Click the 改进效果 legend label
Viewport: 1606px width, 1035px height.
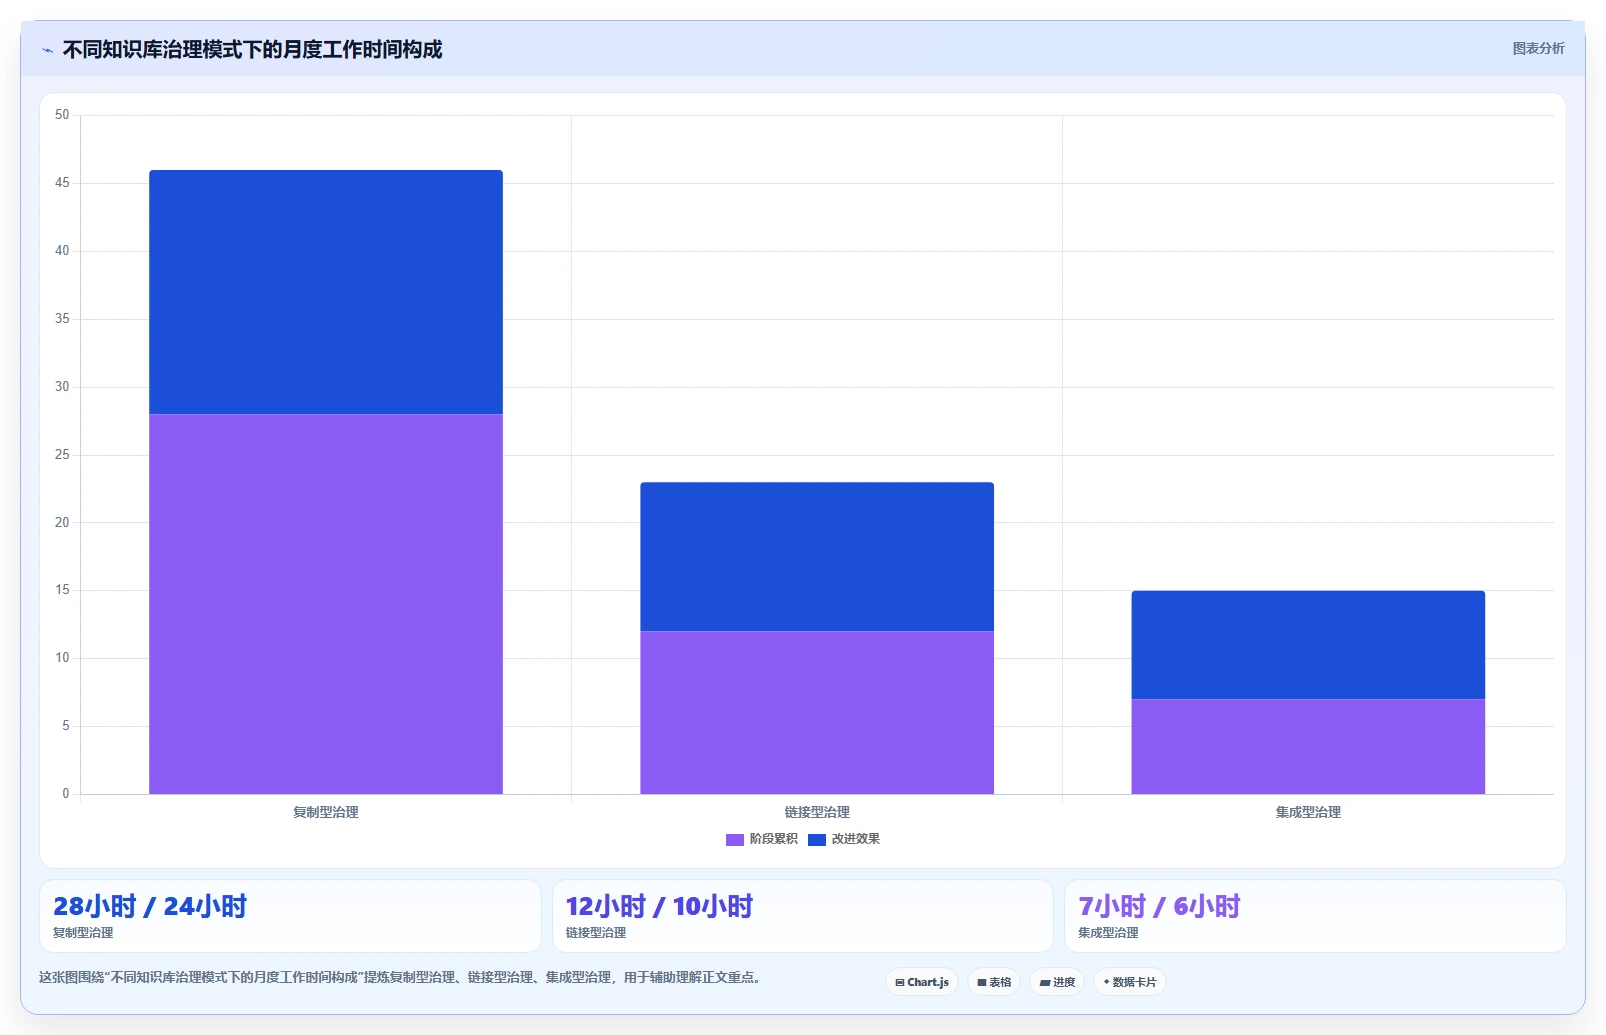tap(856, 839)
